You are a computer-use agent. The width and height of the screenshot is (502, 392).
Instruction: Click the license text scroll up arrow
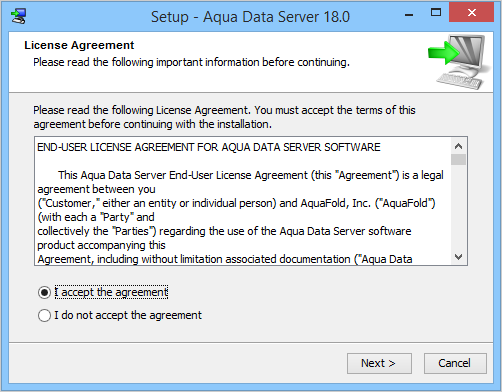pyautogui.click(x=458, y=146)
